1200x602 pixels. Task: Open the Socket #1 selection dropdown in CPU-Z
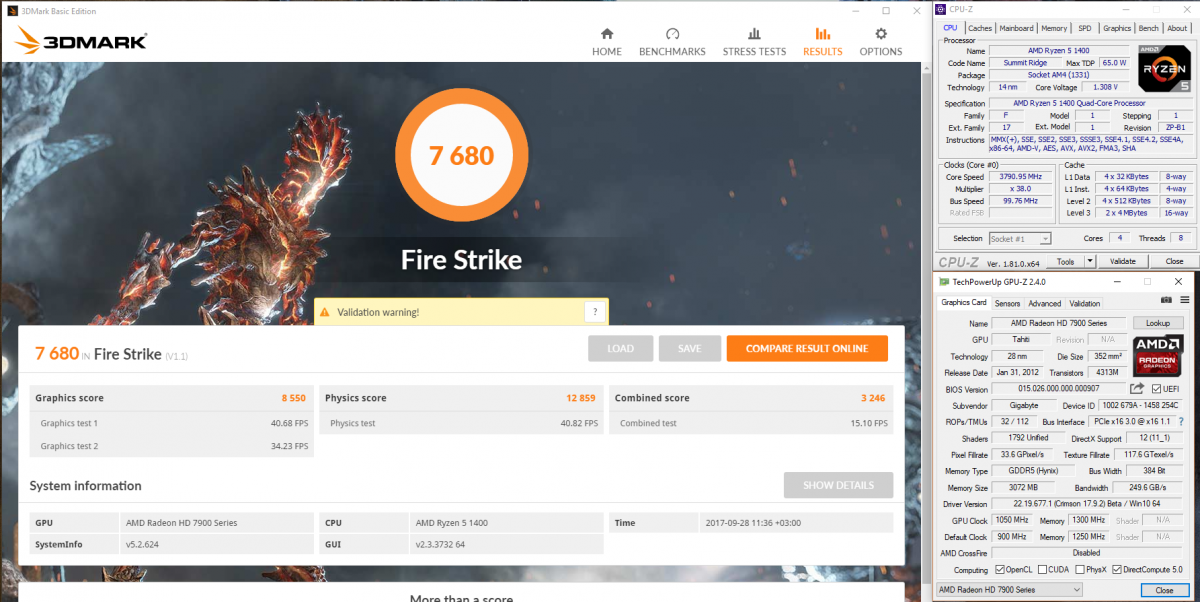[1019, 239]
